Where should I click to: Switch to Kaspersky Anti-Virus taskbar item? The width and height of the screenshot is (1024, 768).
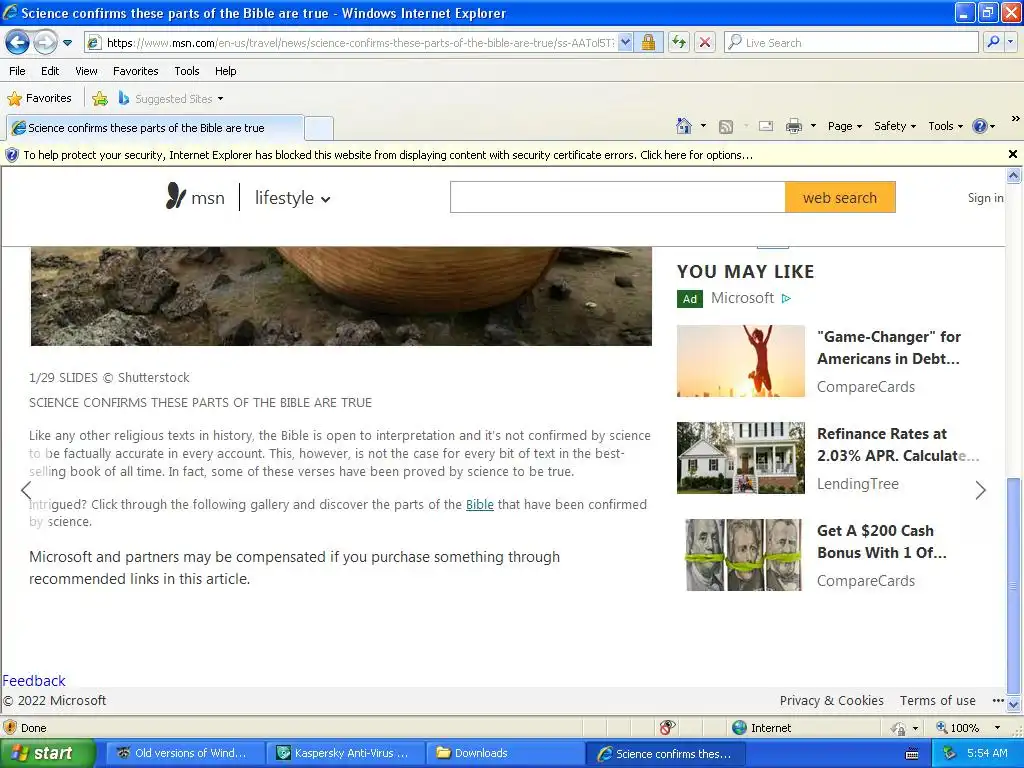[344, 754]
